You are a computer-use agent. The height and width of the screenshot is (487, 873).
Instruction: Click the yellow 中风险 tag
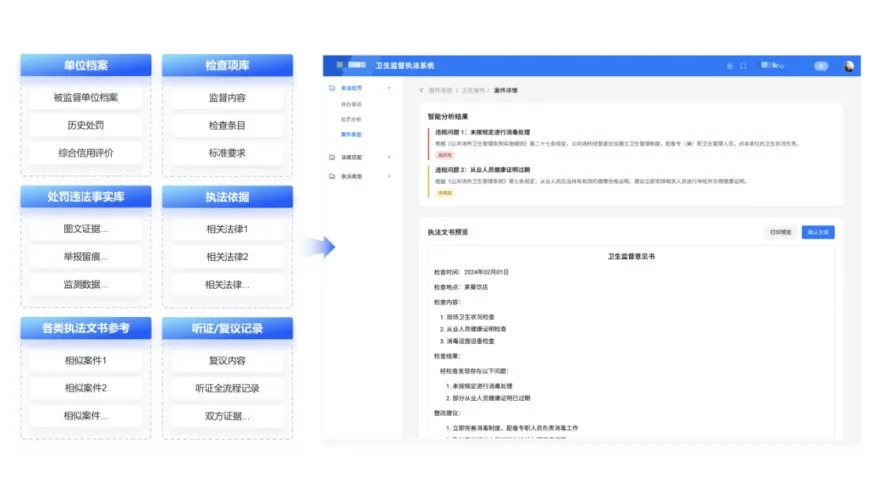pyautogui.click(x=445, y=193)
